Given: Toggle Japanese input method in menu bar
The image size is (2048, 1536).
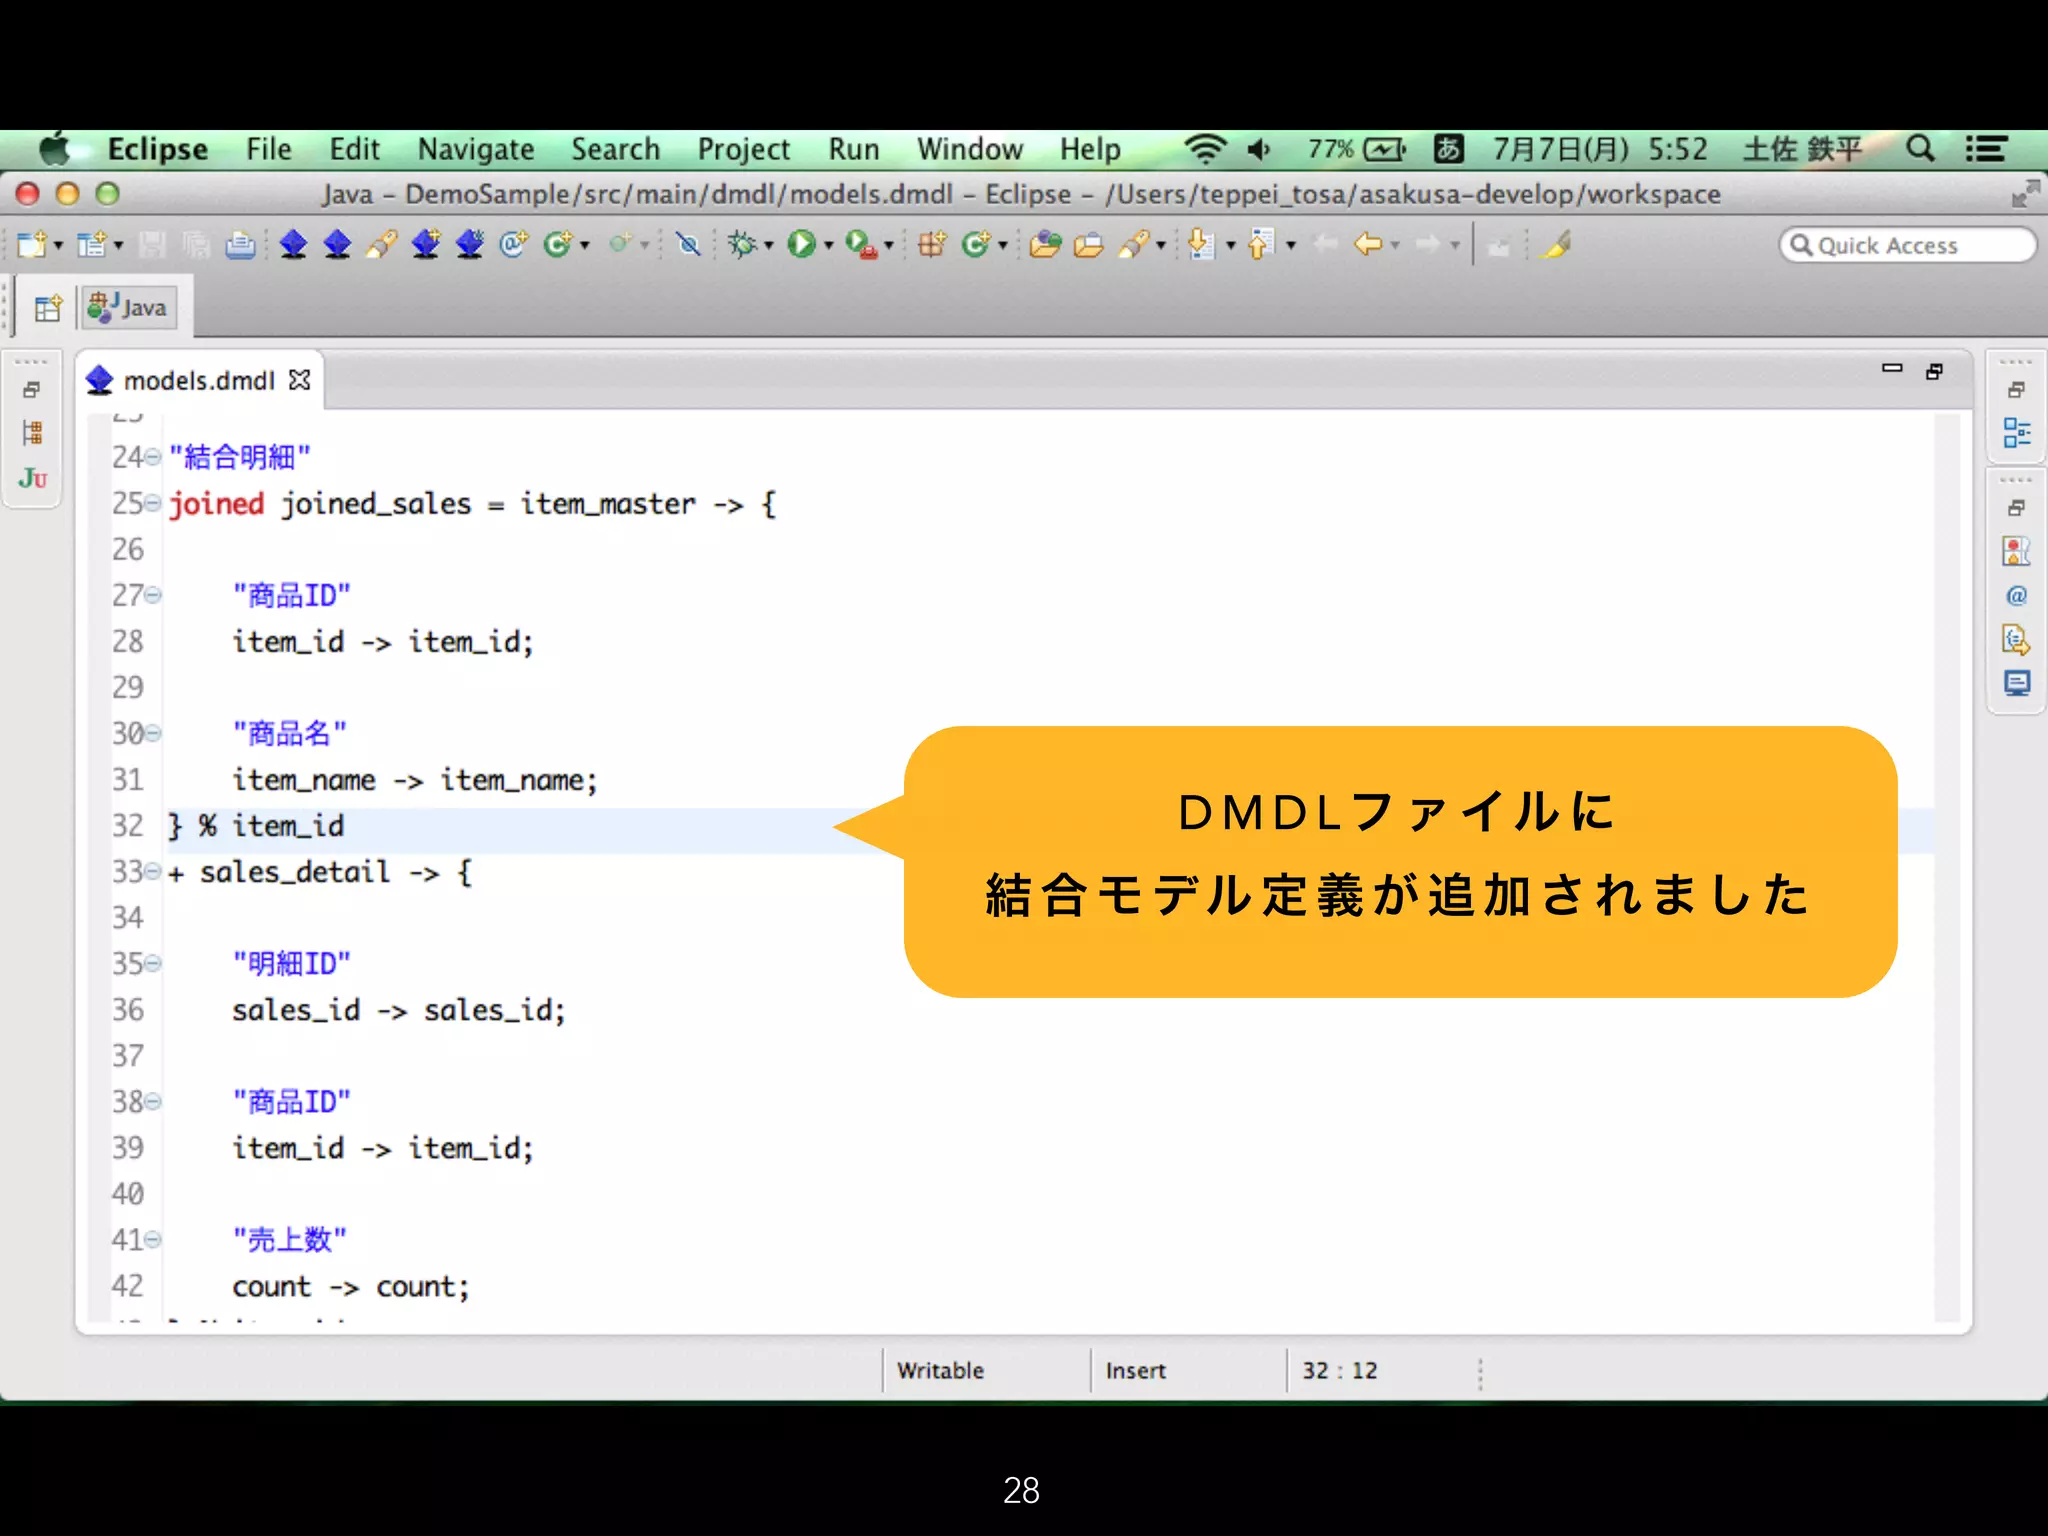Looking at the screenshot, I should pos(1448,149).
